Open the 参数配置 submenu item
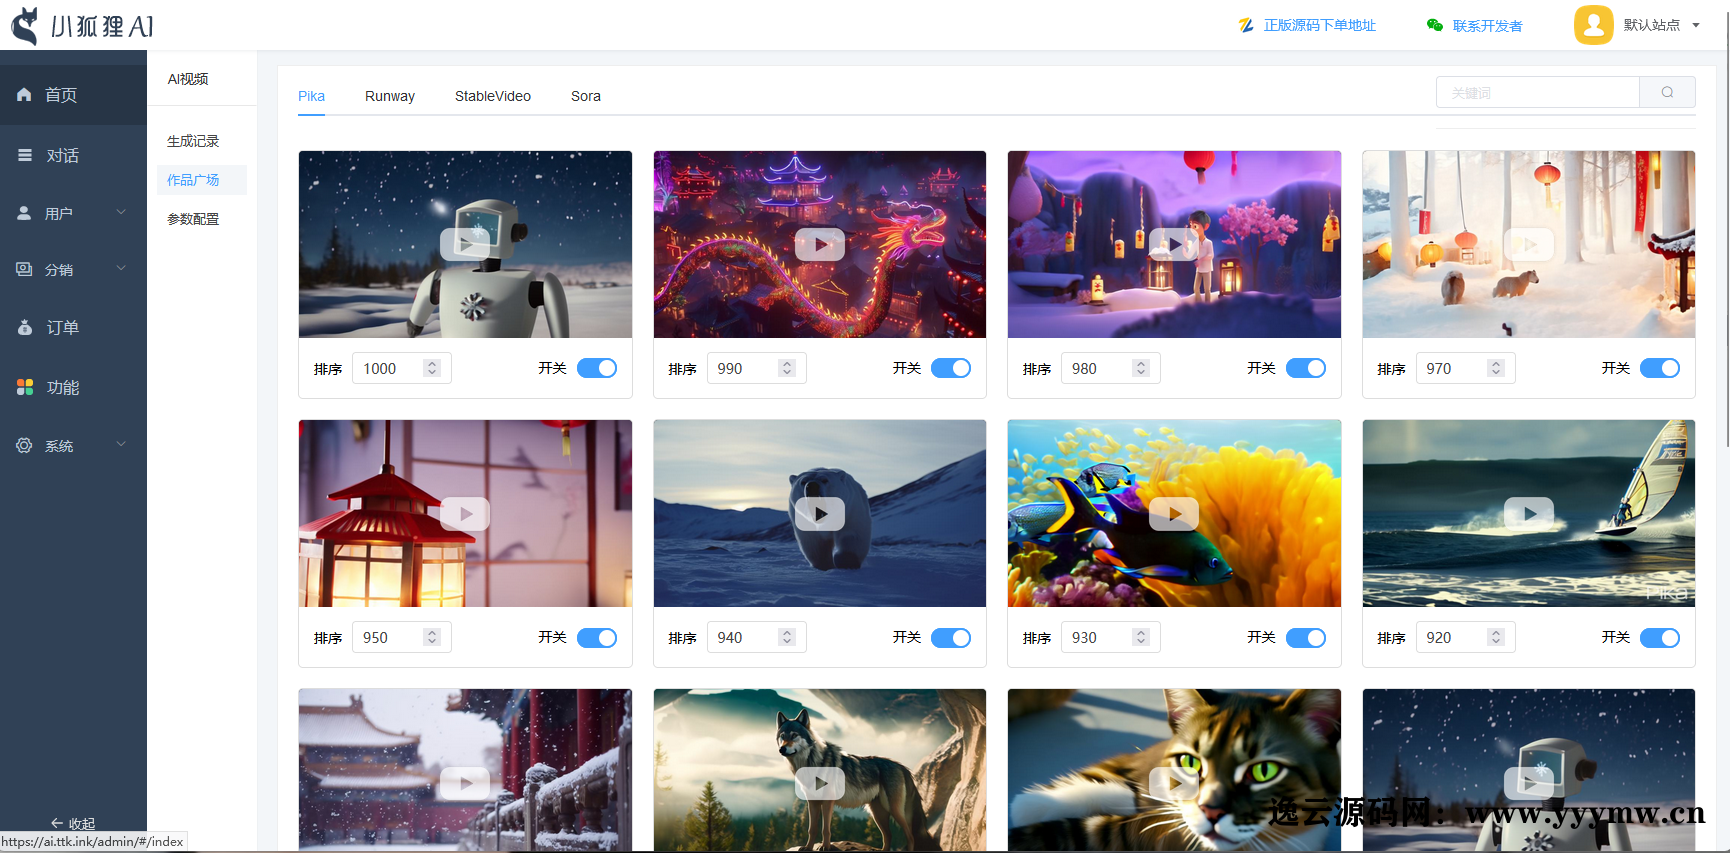The width and height of the screenshot is (1730, 853). 193,219
